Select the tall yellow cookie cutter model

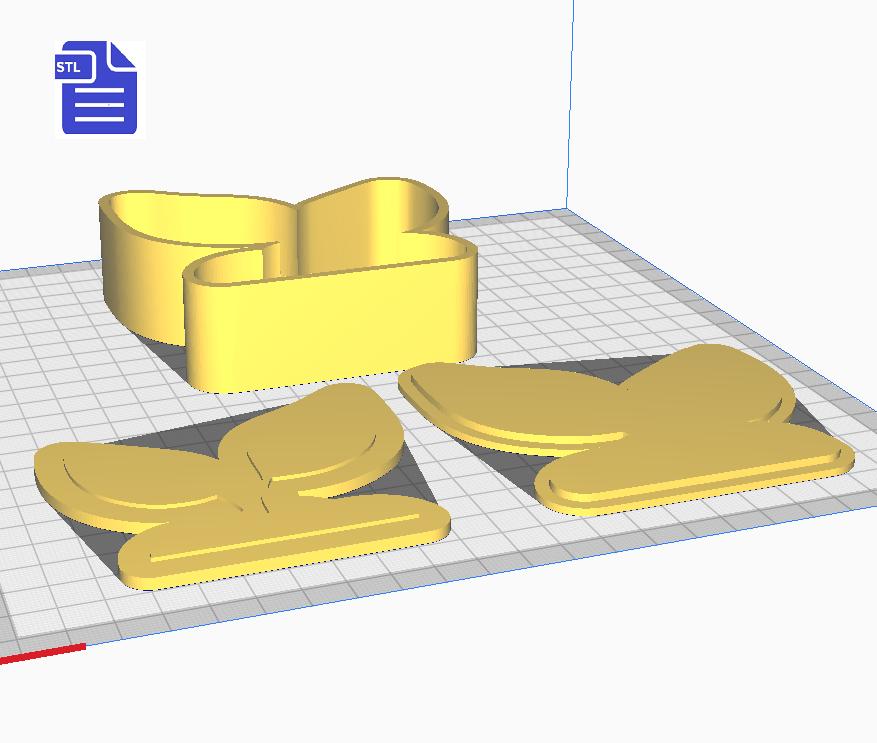(x=288, y=284)
